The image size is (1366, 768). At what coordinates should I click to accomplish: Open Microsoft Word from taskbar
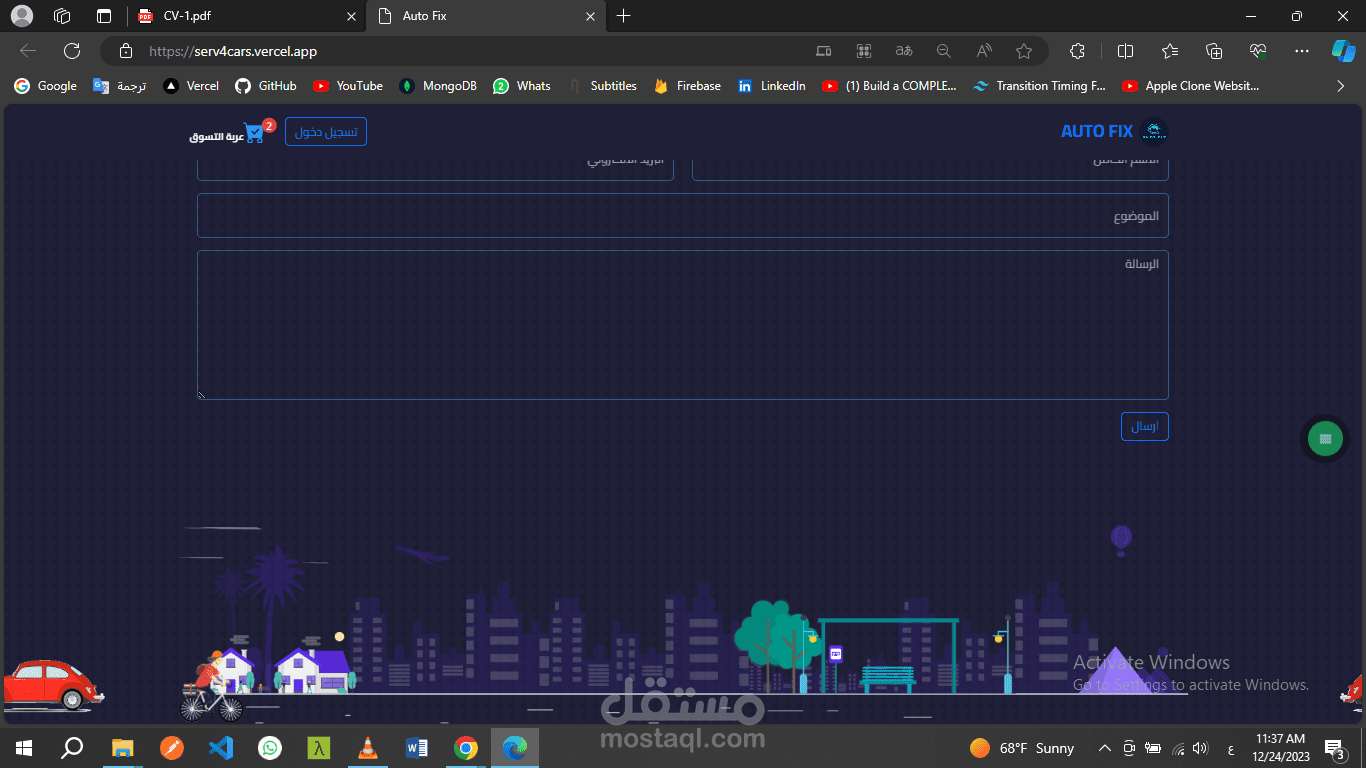[417, 747]
